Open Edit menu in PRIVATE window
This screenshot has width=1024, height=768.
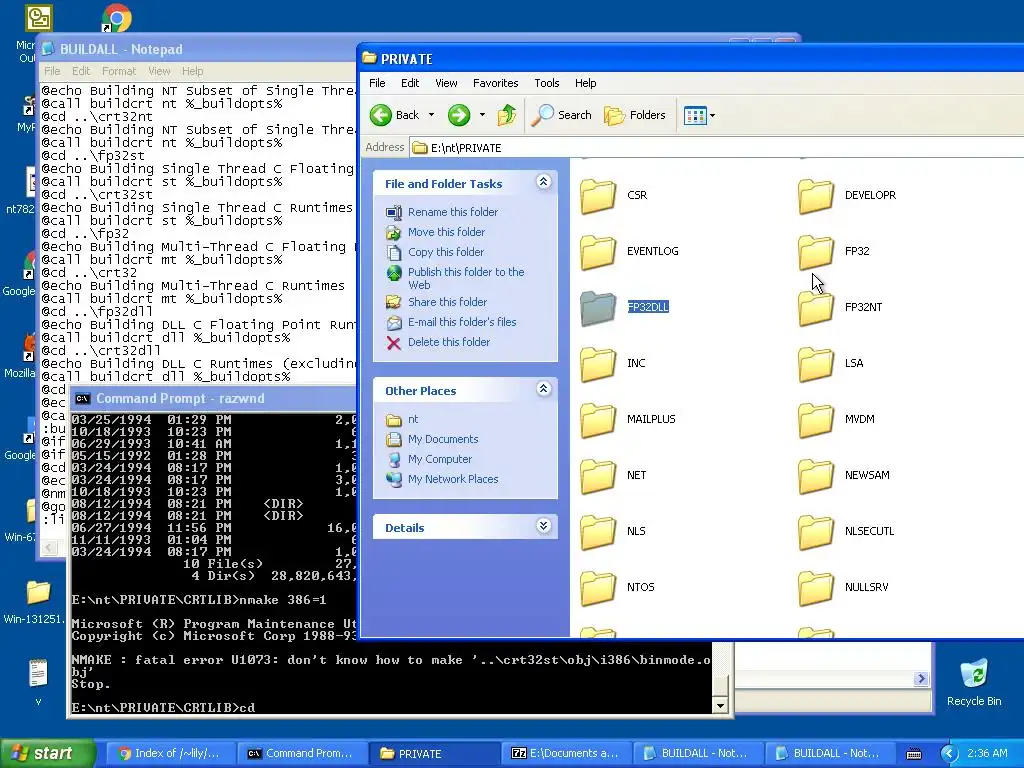[x=409, y=83]
